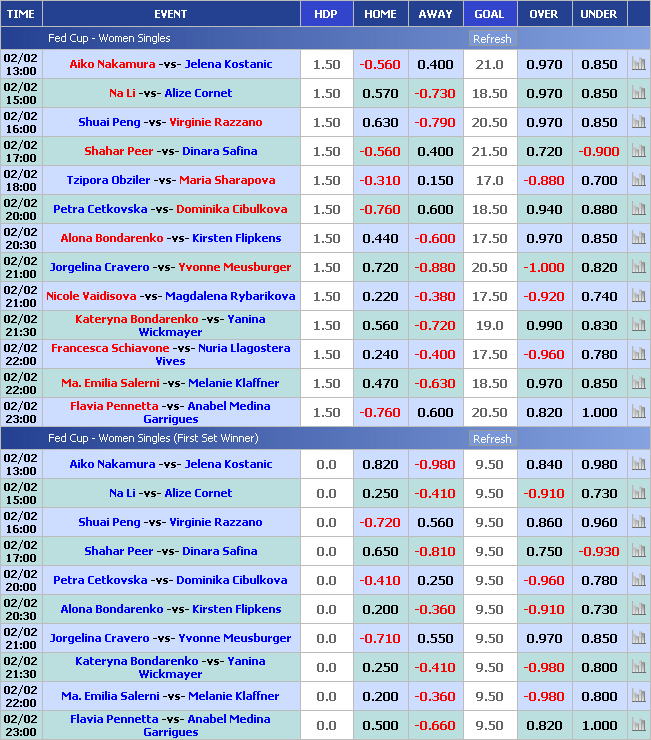Refresh the Fed Cup Women Singles odds
This screenshot has height=740, width=651.
click(491, 39)
